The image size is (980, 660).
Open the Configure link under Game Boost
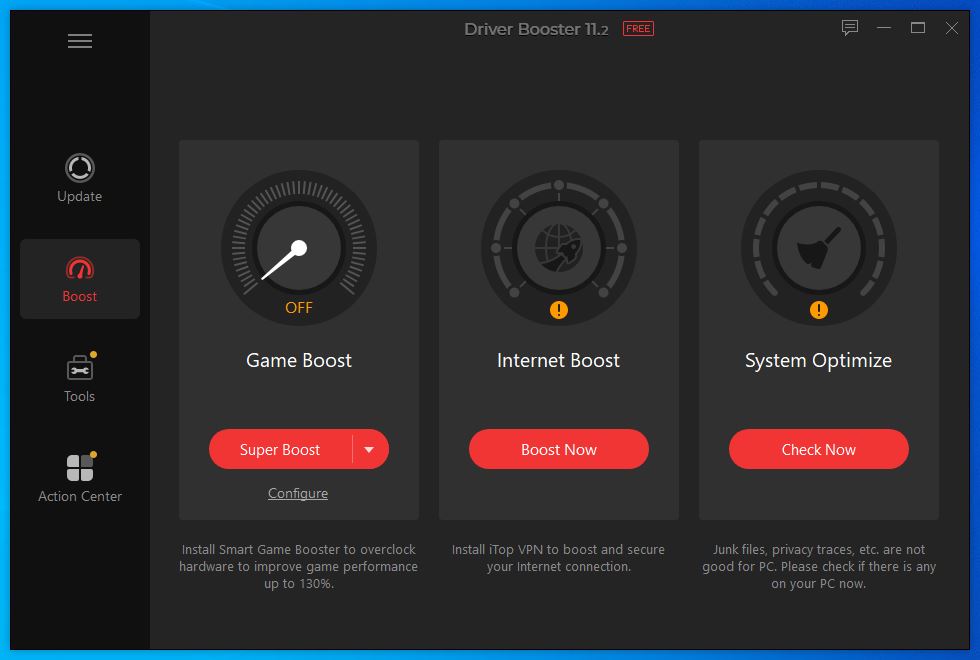click(298, 493)
